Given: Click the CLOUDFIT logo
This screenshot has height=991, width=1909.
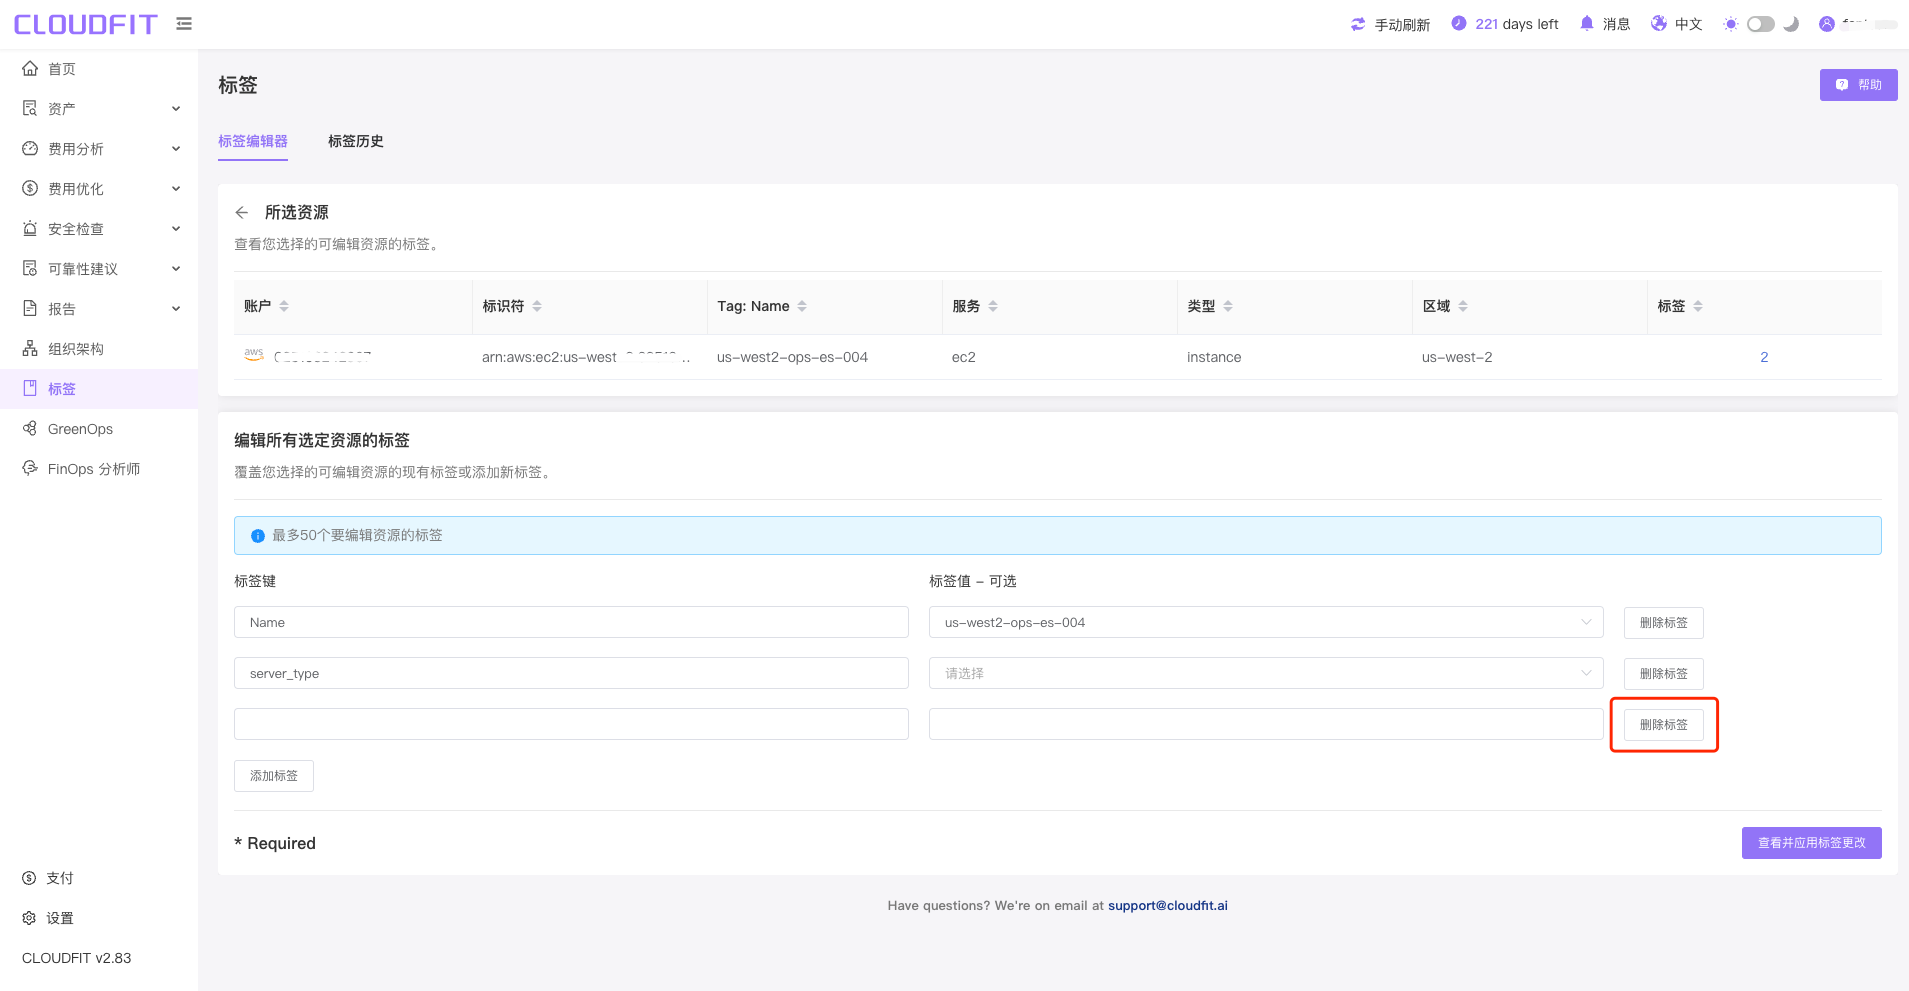Looking at the screenshot, I should [86, 24].
